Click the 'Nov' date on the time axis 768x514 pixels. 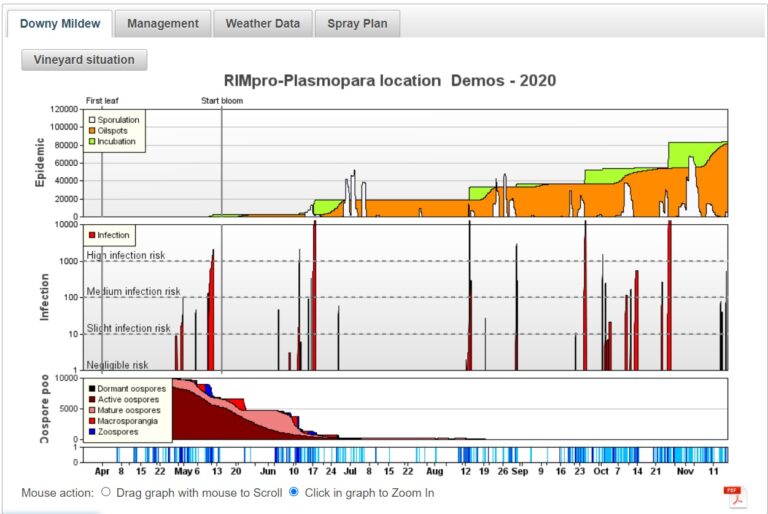tap(685, 471)
